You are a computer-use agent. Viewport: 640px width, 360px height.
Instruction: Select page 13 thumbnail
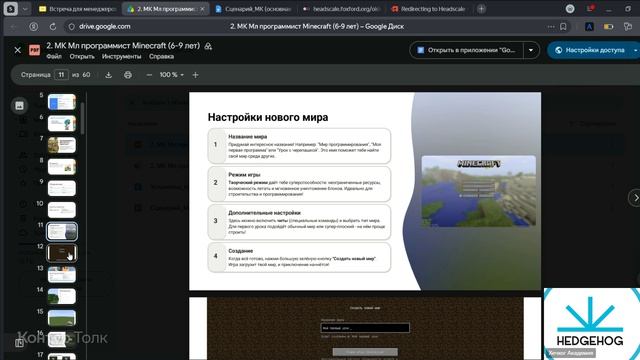[62, 275]
